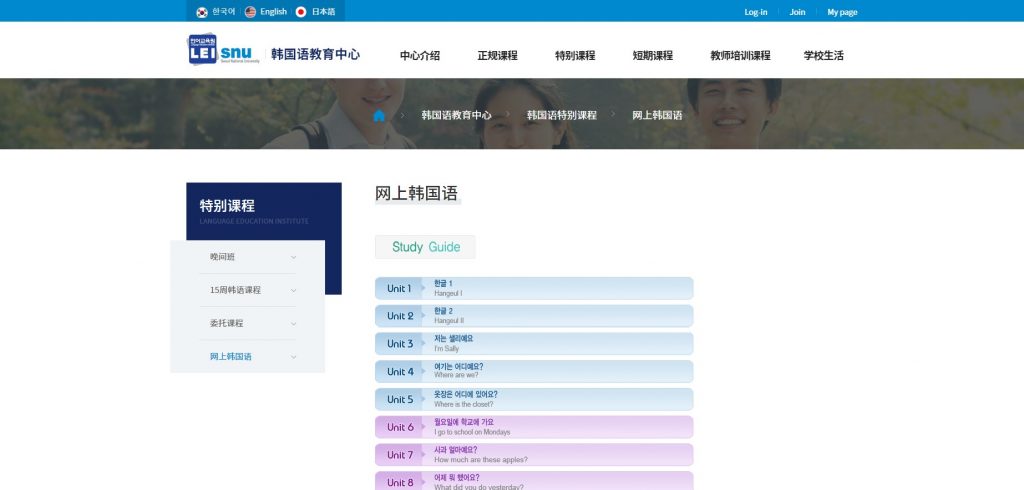Click the home icon in breadcrumb
Viewport: 1024px width, 490px height.
(x=379, y=116)
